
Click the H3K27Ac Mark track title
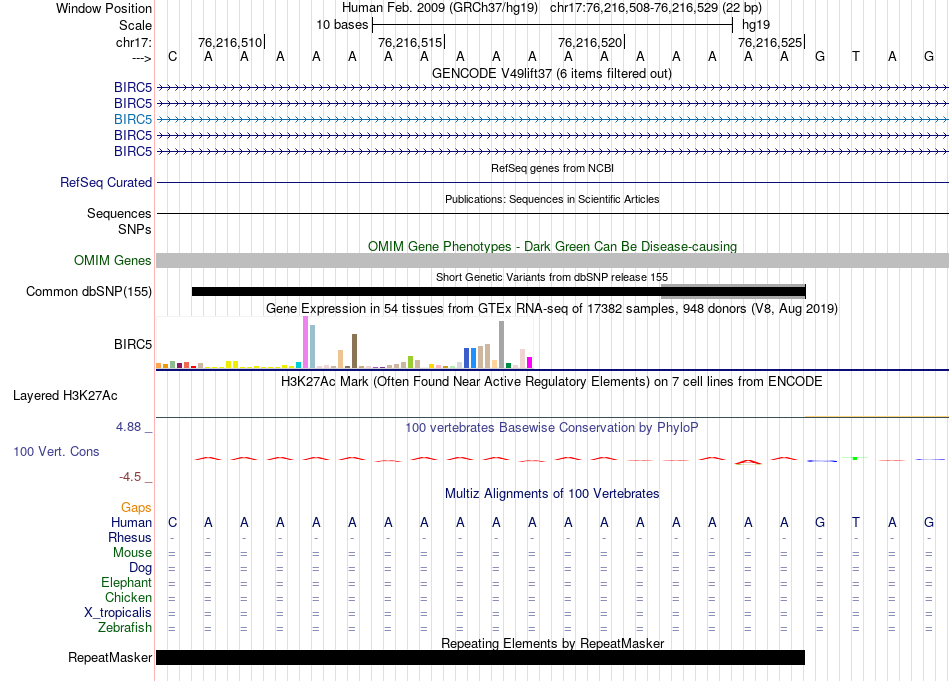click(552, 382)
